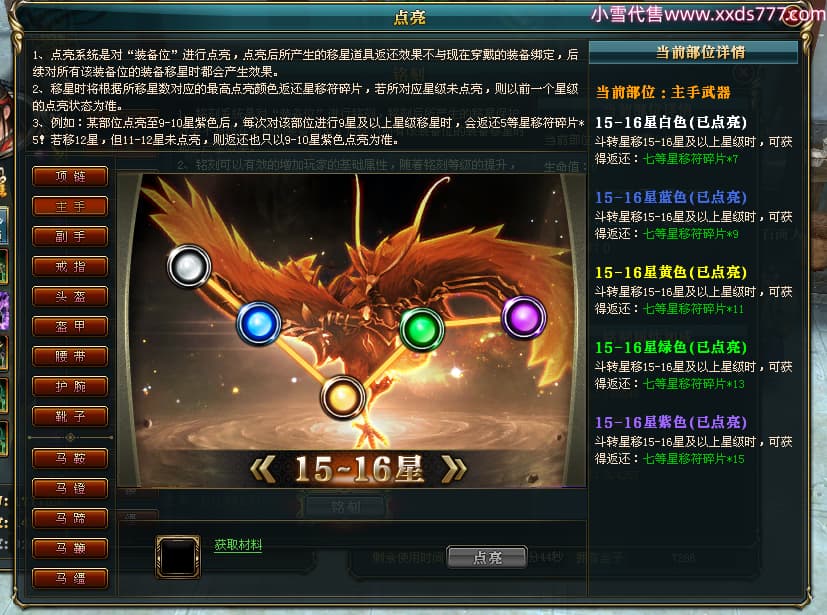Go to next star tier arrow
Screen dimensions: 827x615
[454, 469]
